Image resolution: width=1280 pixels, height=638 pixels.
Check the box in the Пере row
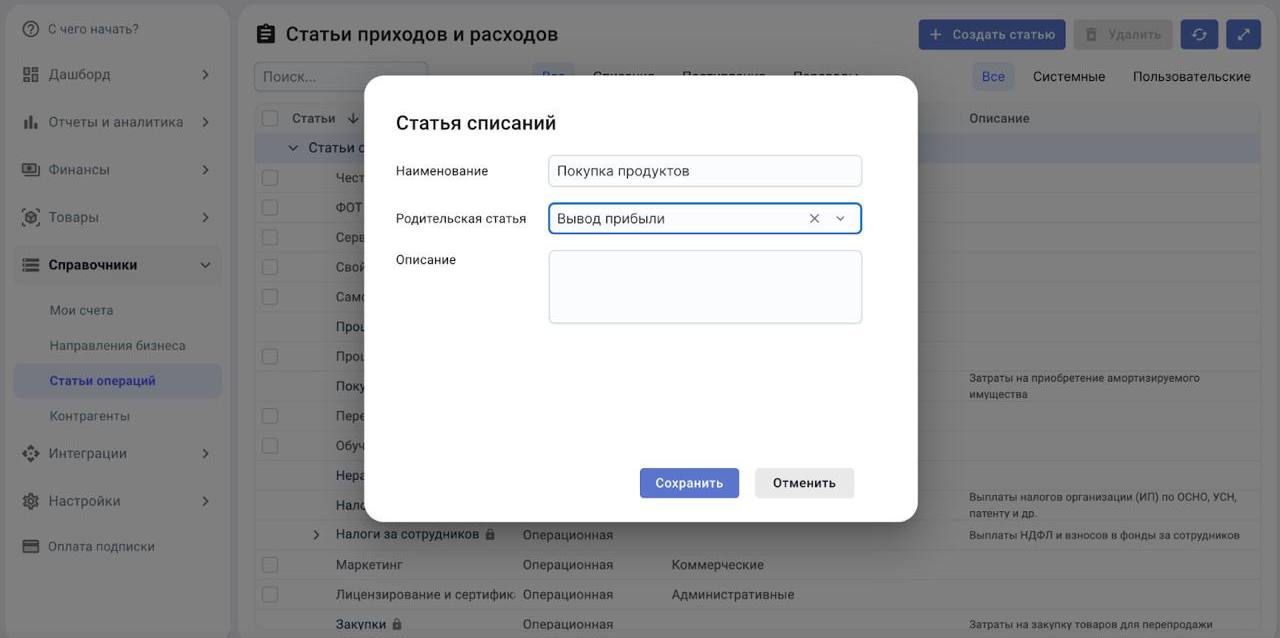270,416
